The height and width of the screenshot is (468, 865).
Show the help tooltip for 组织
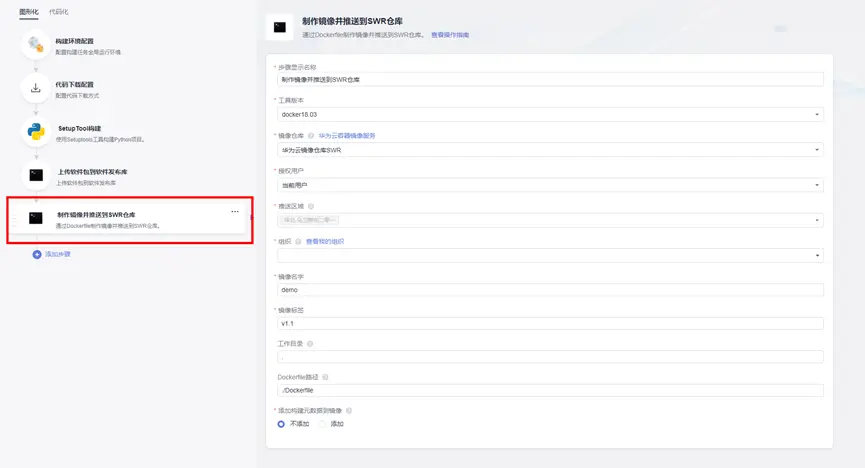coord(298,242)
